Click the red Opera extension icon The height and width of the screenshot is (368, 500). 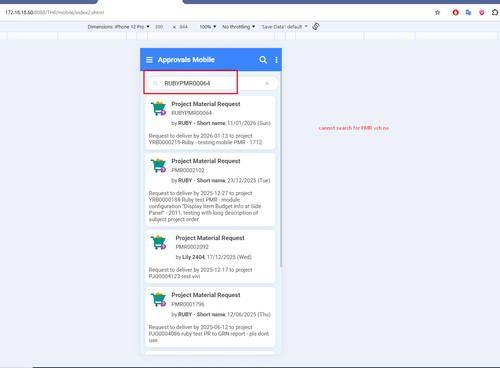(455, 13)
